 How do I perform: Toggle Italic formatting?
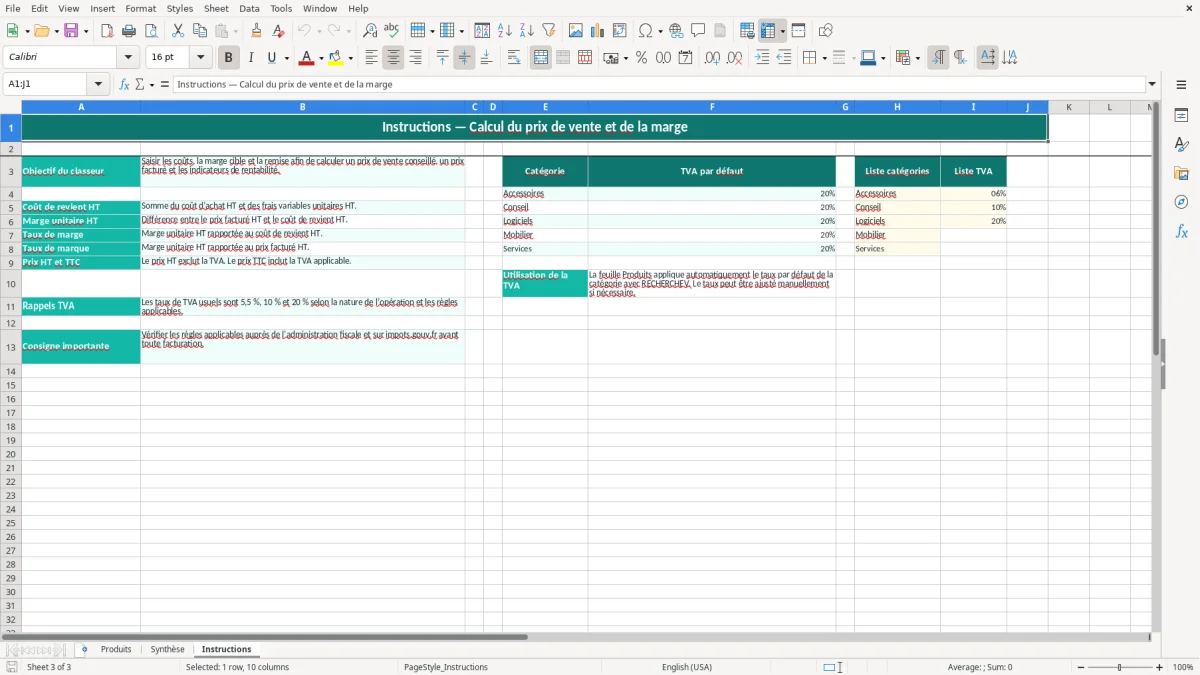[251, 58]
